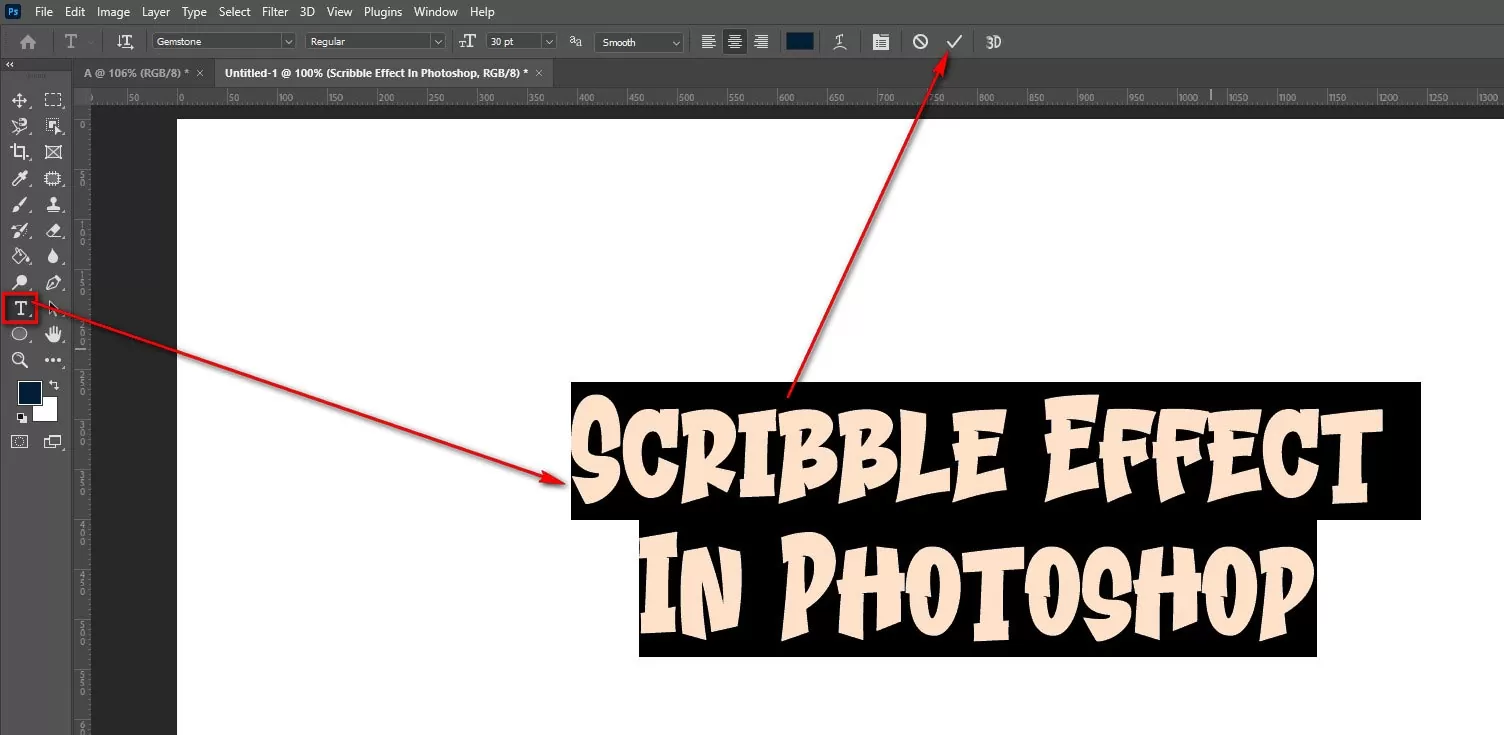Open the Type tool preset picker
This screenshot has width=1504, height=735.
coord(76,42)
